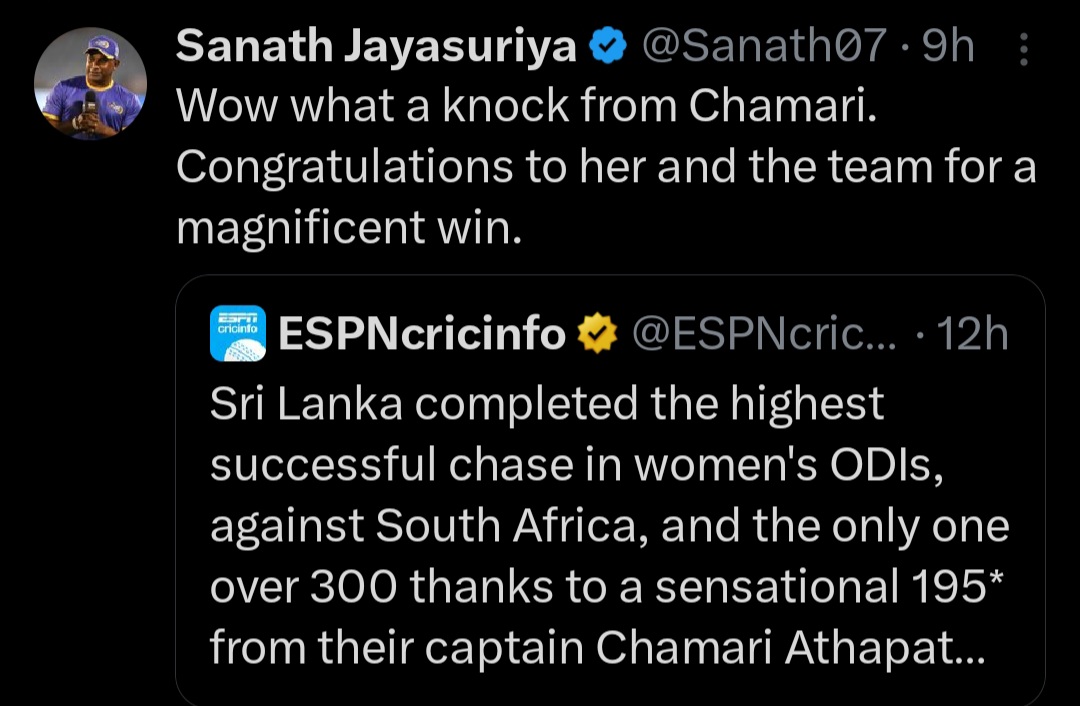Click the ESPNcricinfo gold verified badge
1080x706 pixels.
point(598,334)
